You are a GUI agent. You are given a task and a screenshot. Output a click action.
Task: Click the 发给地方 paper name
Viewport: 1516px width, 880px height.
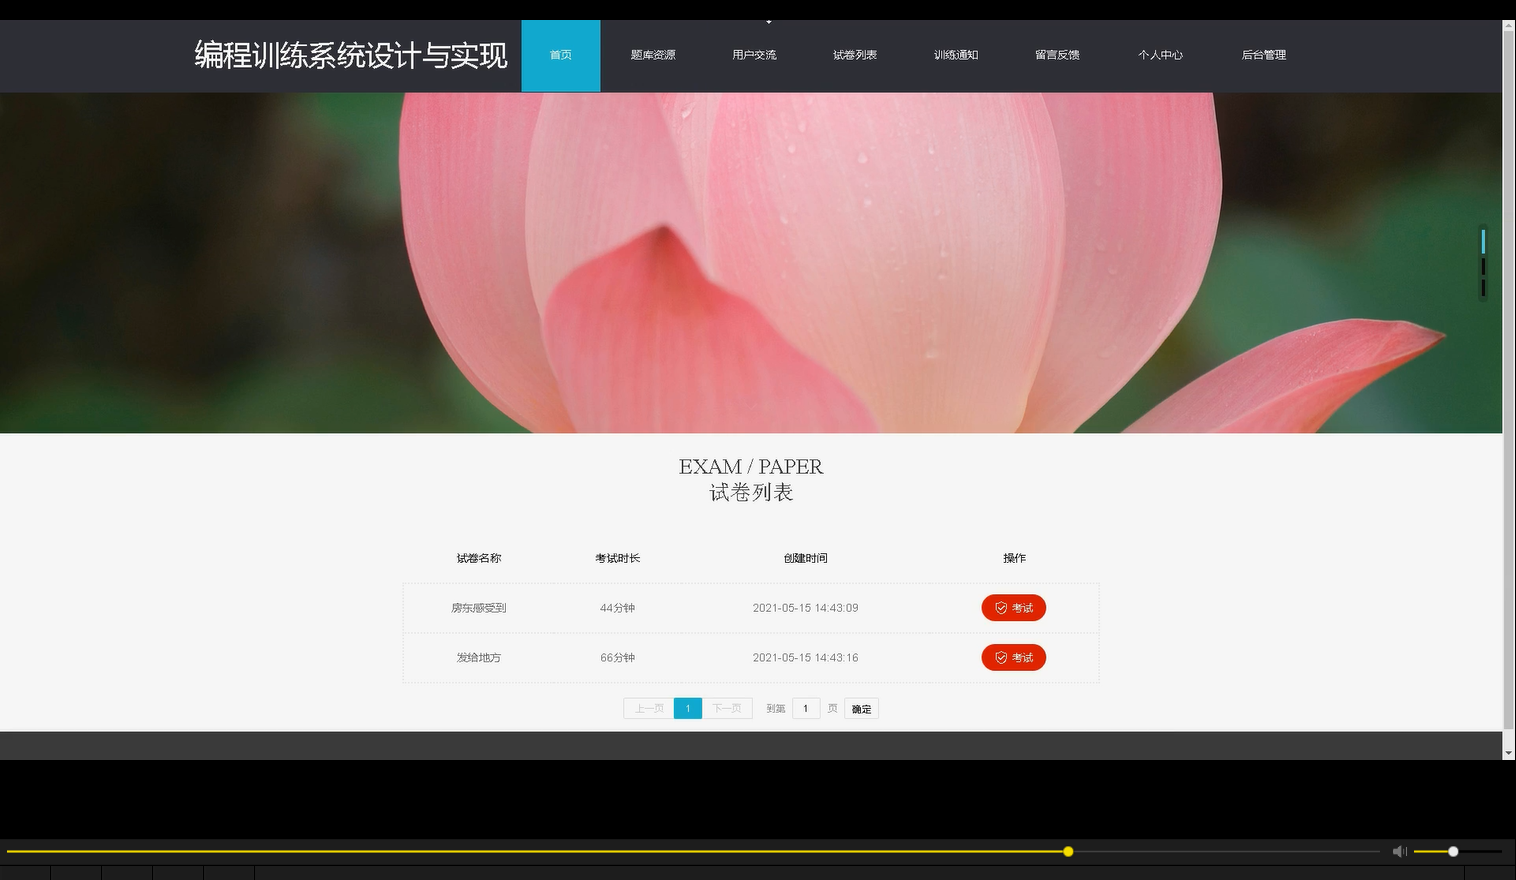click(479, 658)
